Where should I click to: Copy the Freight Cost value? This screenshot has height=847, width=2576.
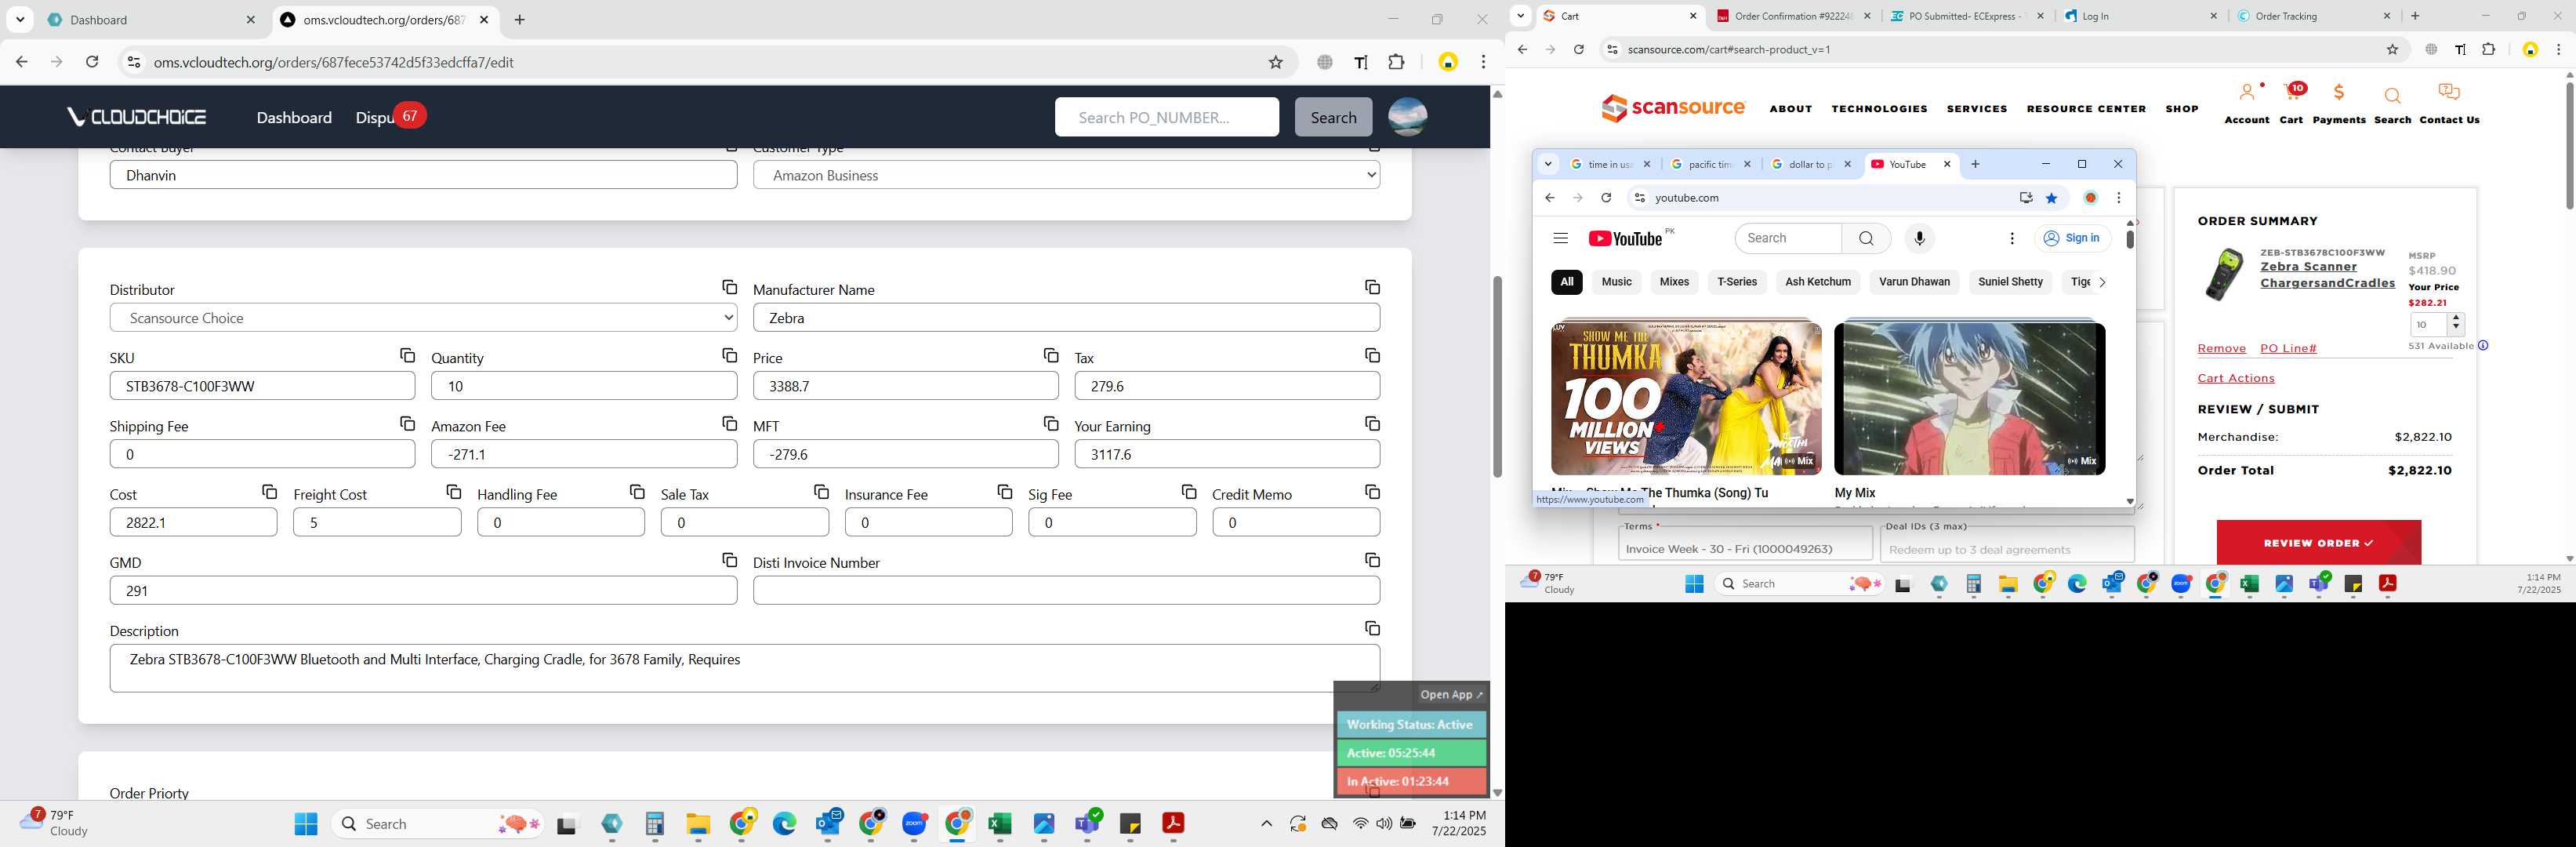[x=453, y=492]
